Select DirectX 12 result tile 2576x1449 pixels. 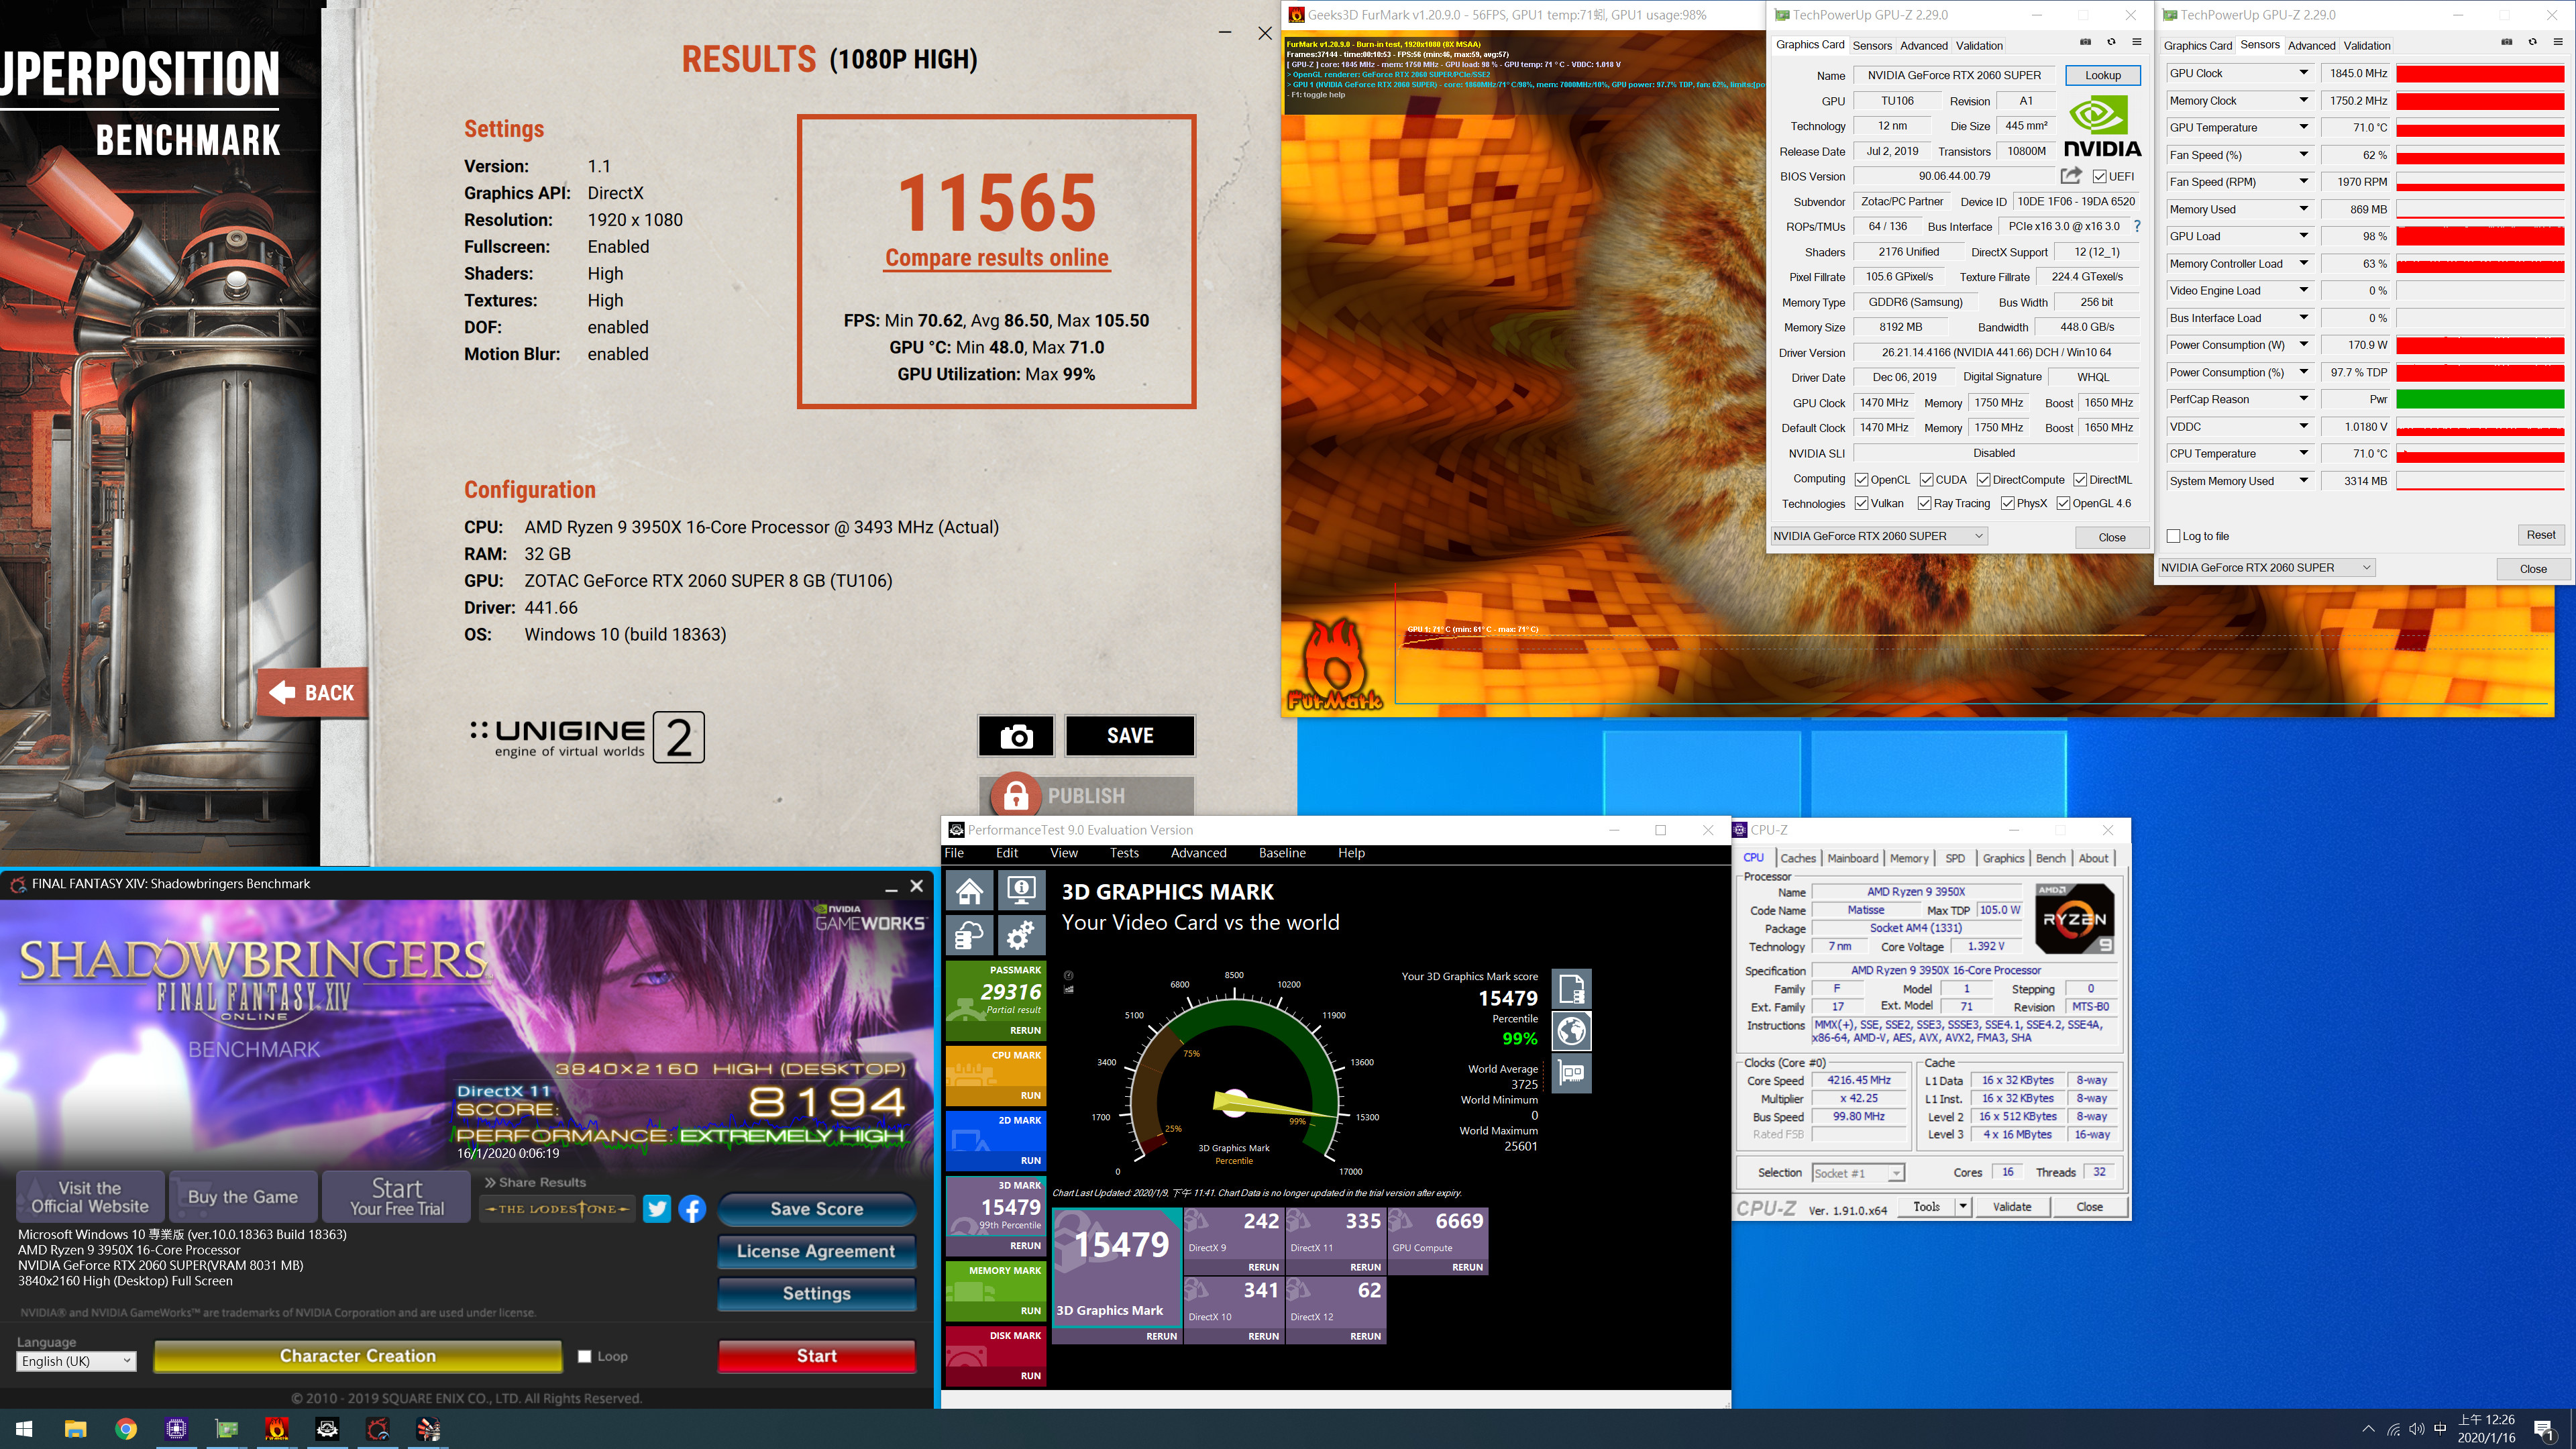tap(1335, 1301)
